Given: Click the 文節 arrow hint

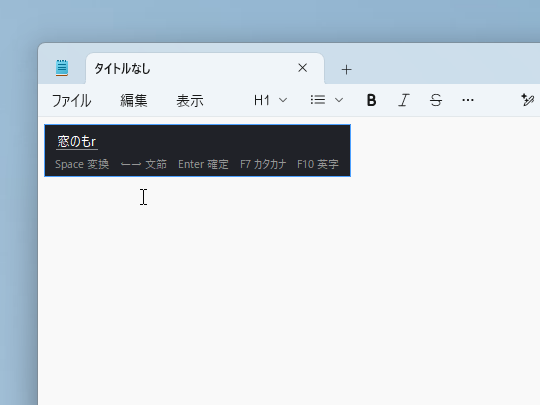Looking at the screenshot, I should coord(144,164).
